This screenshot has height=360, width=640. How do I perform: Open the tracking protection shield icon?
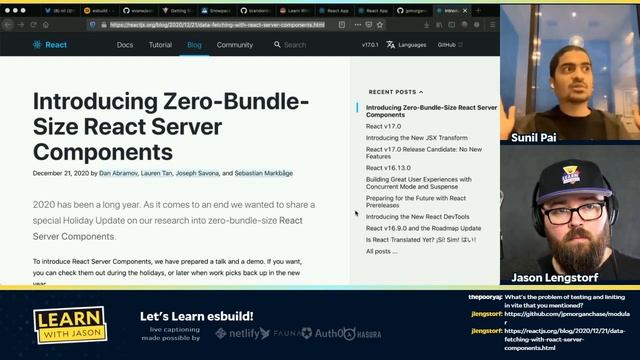(93, 25)
